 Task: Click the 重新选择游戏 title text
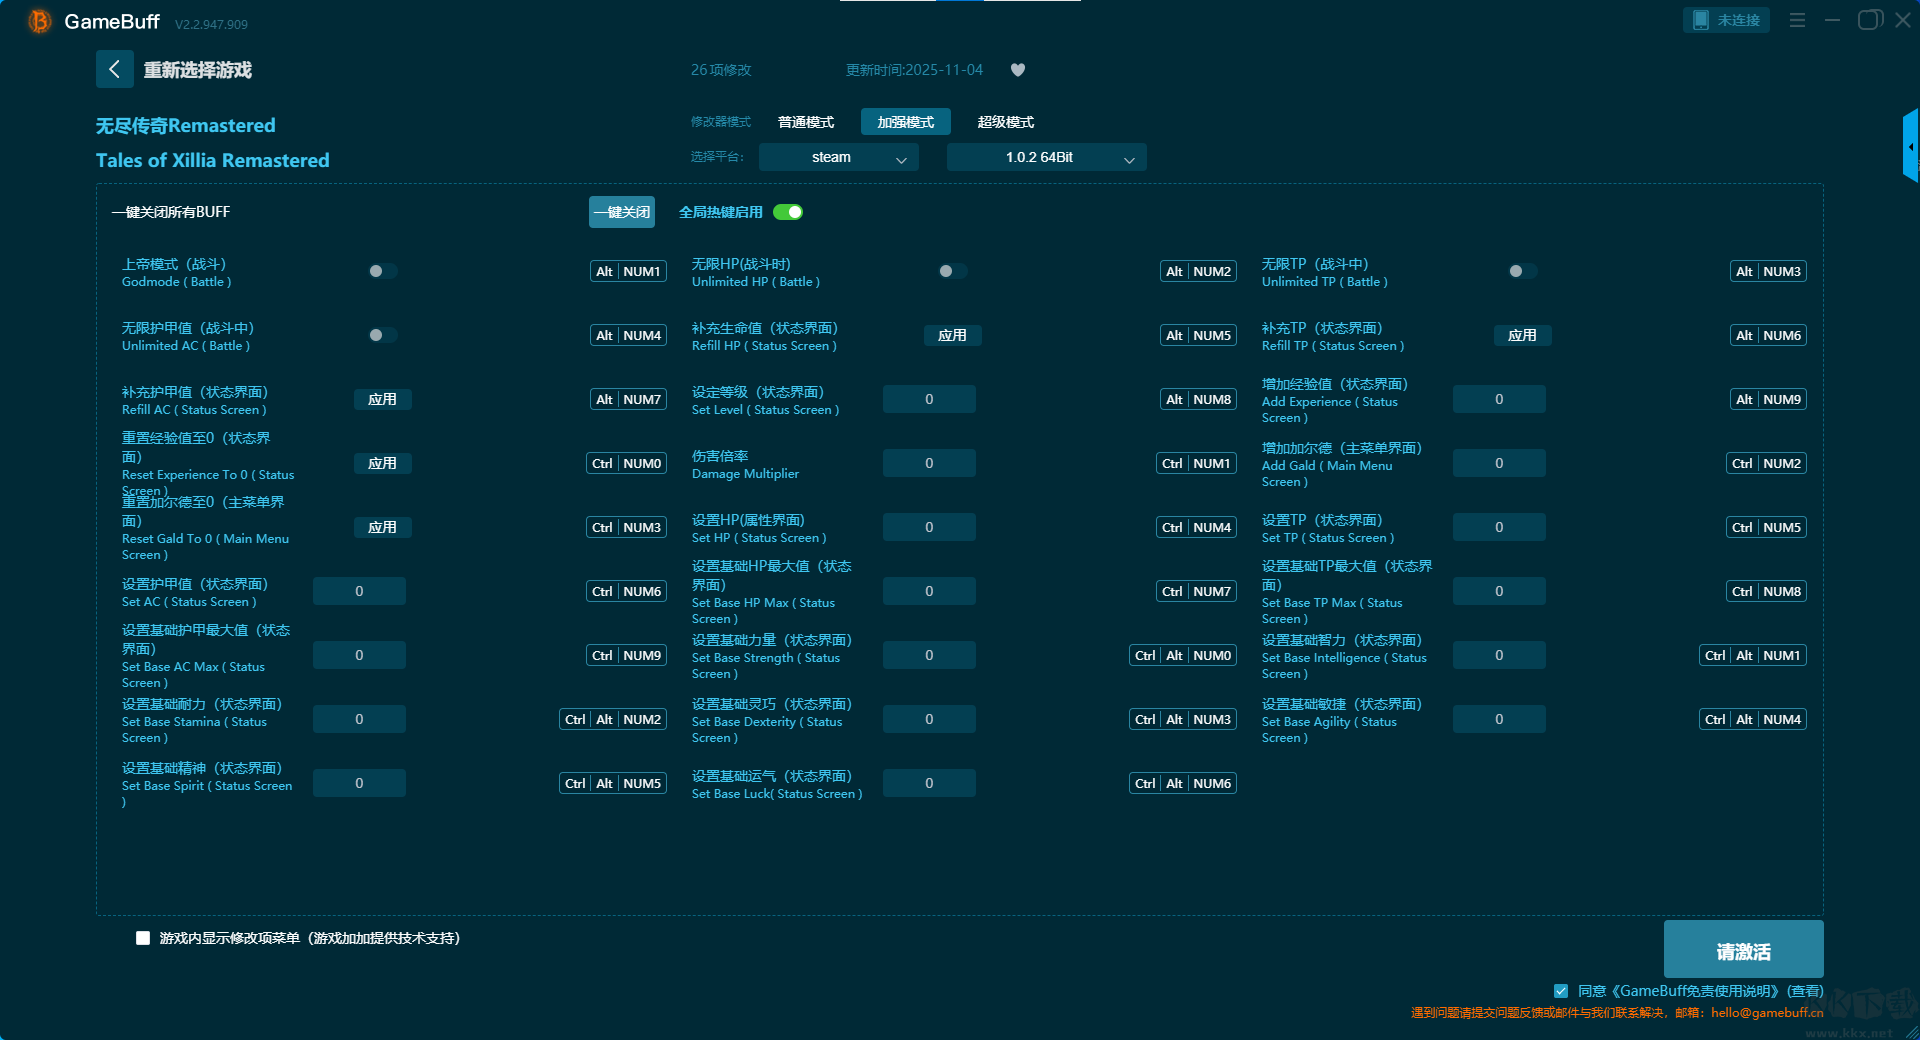(x=197, y=70)
